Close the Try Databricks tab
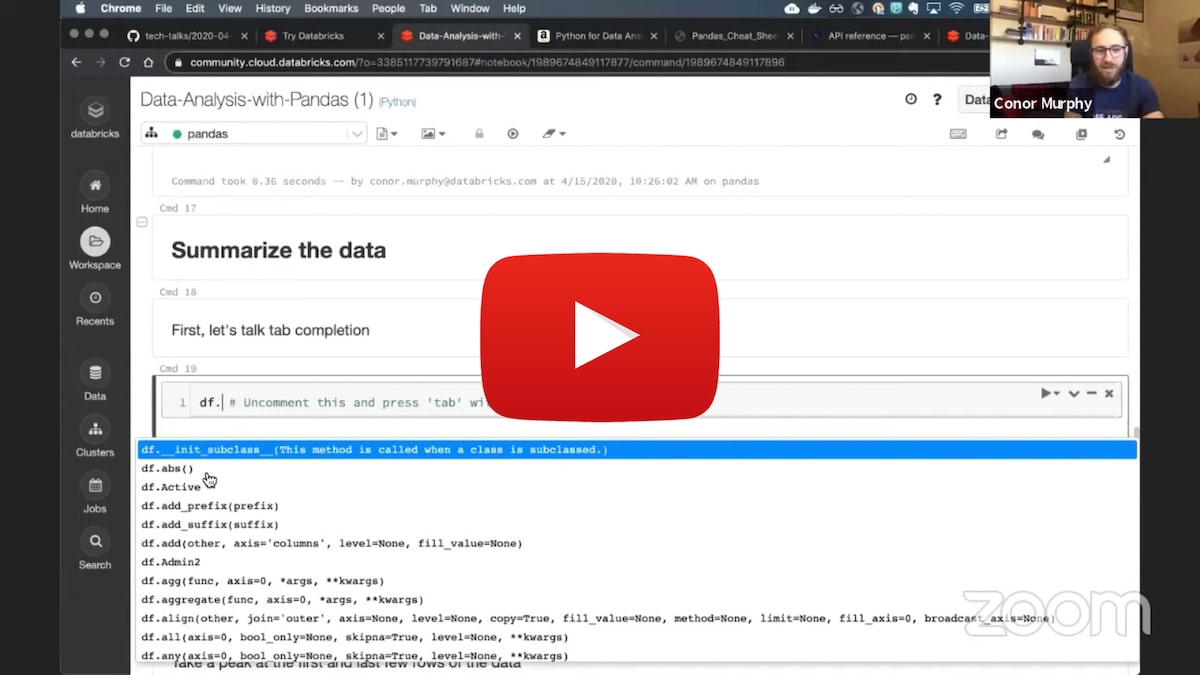Image resolution: width=1200 pixels, height=675 pixels. [x=380, y=36]
